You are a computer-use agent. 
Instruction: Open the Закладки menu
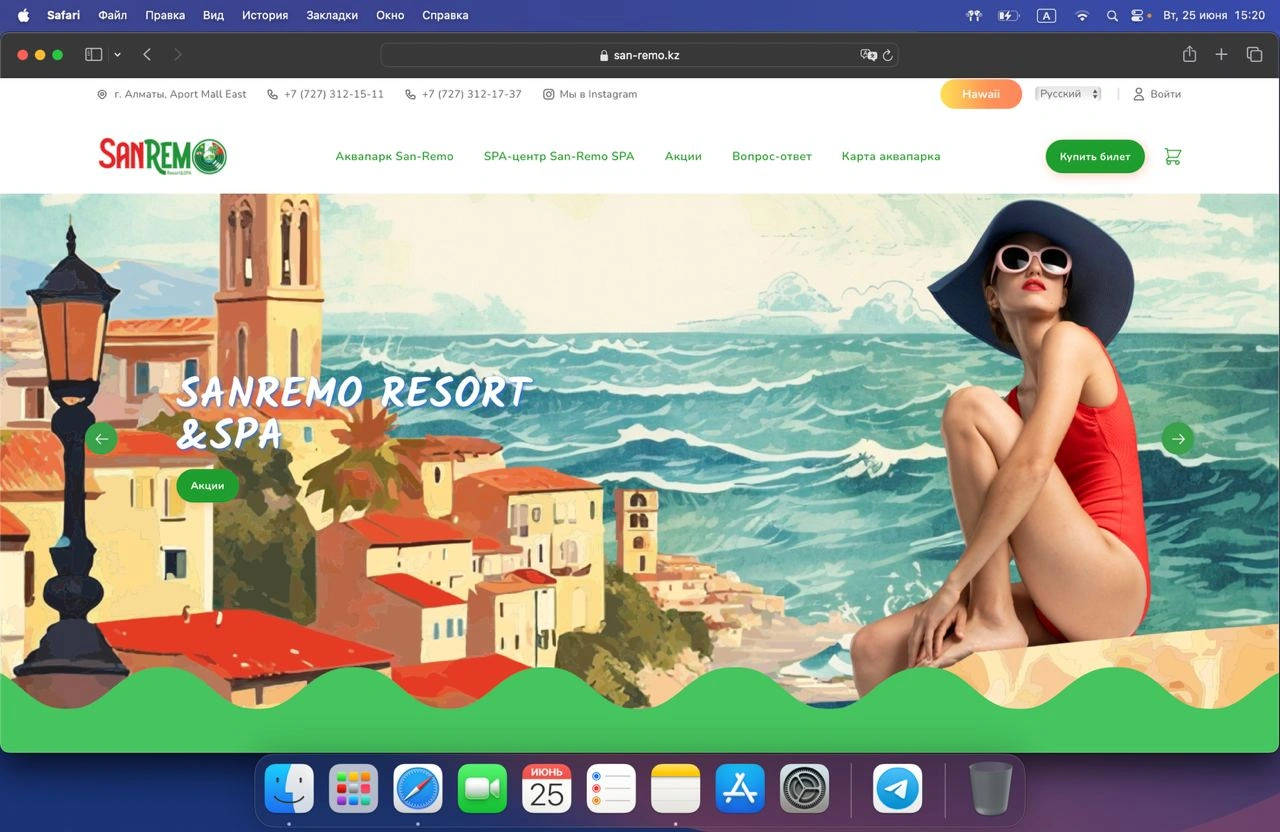332,15
